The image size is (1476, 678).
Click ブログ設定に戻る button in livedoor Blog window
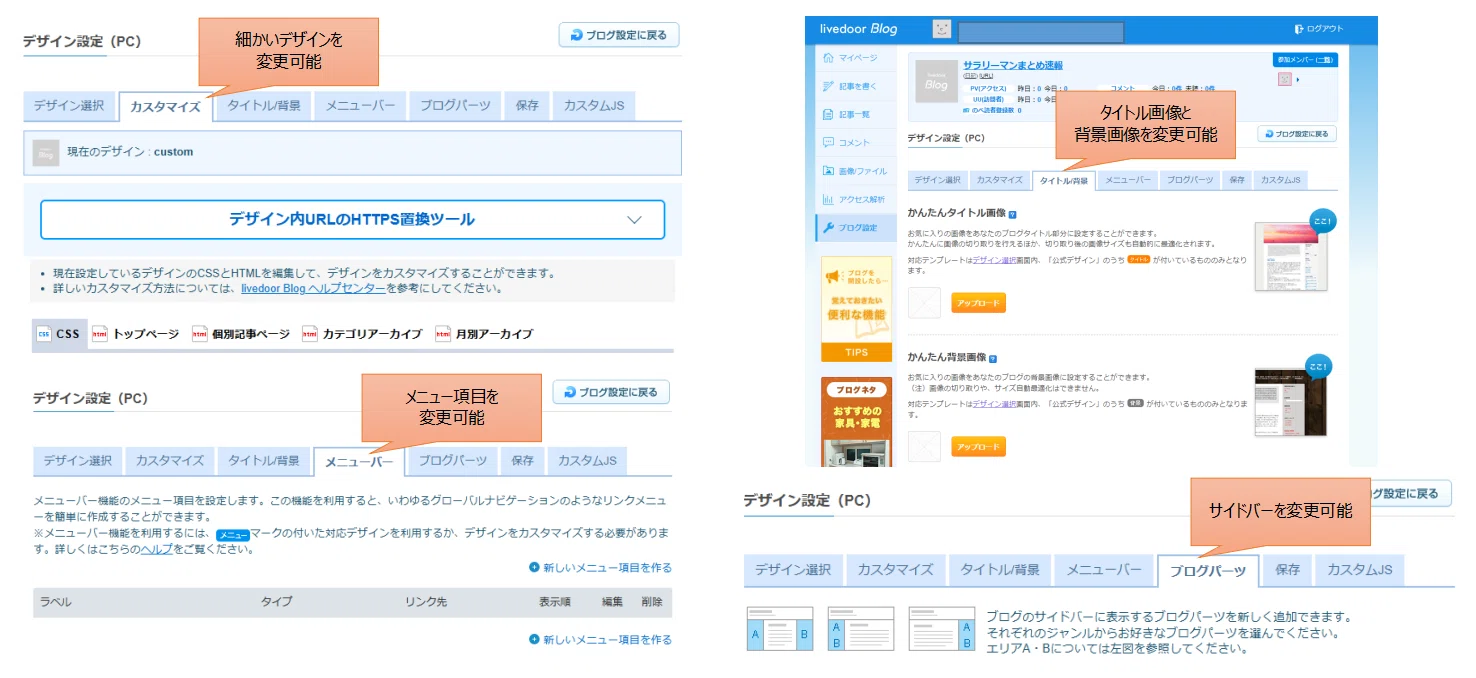pyautogui.click(x=1297, y=133)
